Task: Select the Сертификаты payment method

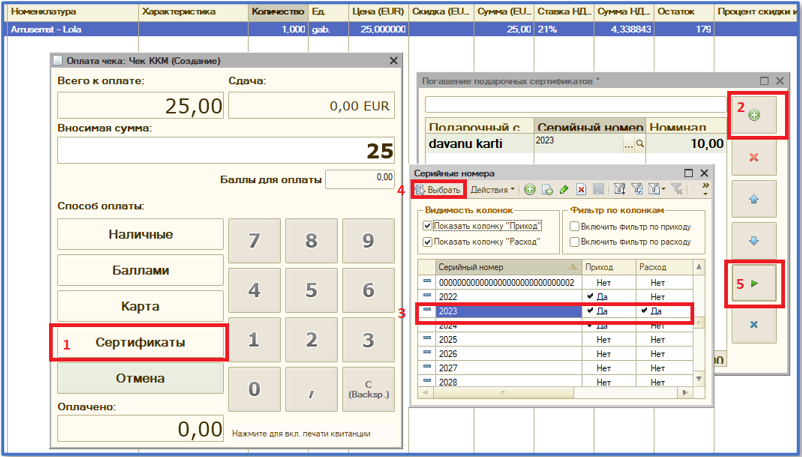Action: tap(140, 342)
